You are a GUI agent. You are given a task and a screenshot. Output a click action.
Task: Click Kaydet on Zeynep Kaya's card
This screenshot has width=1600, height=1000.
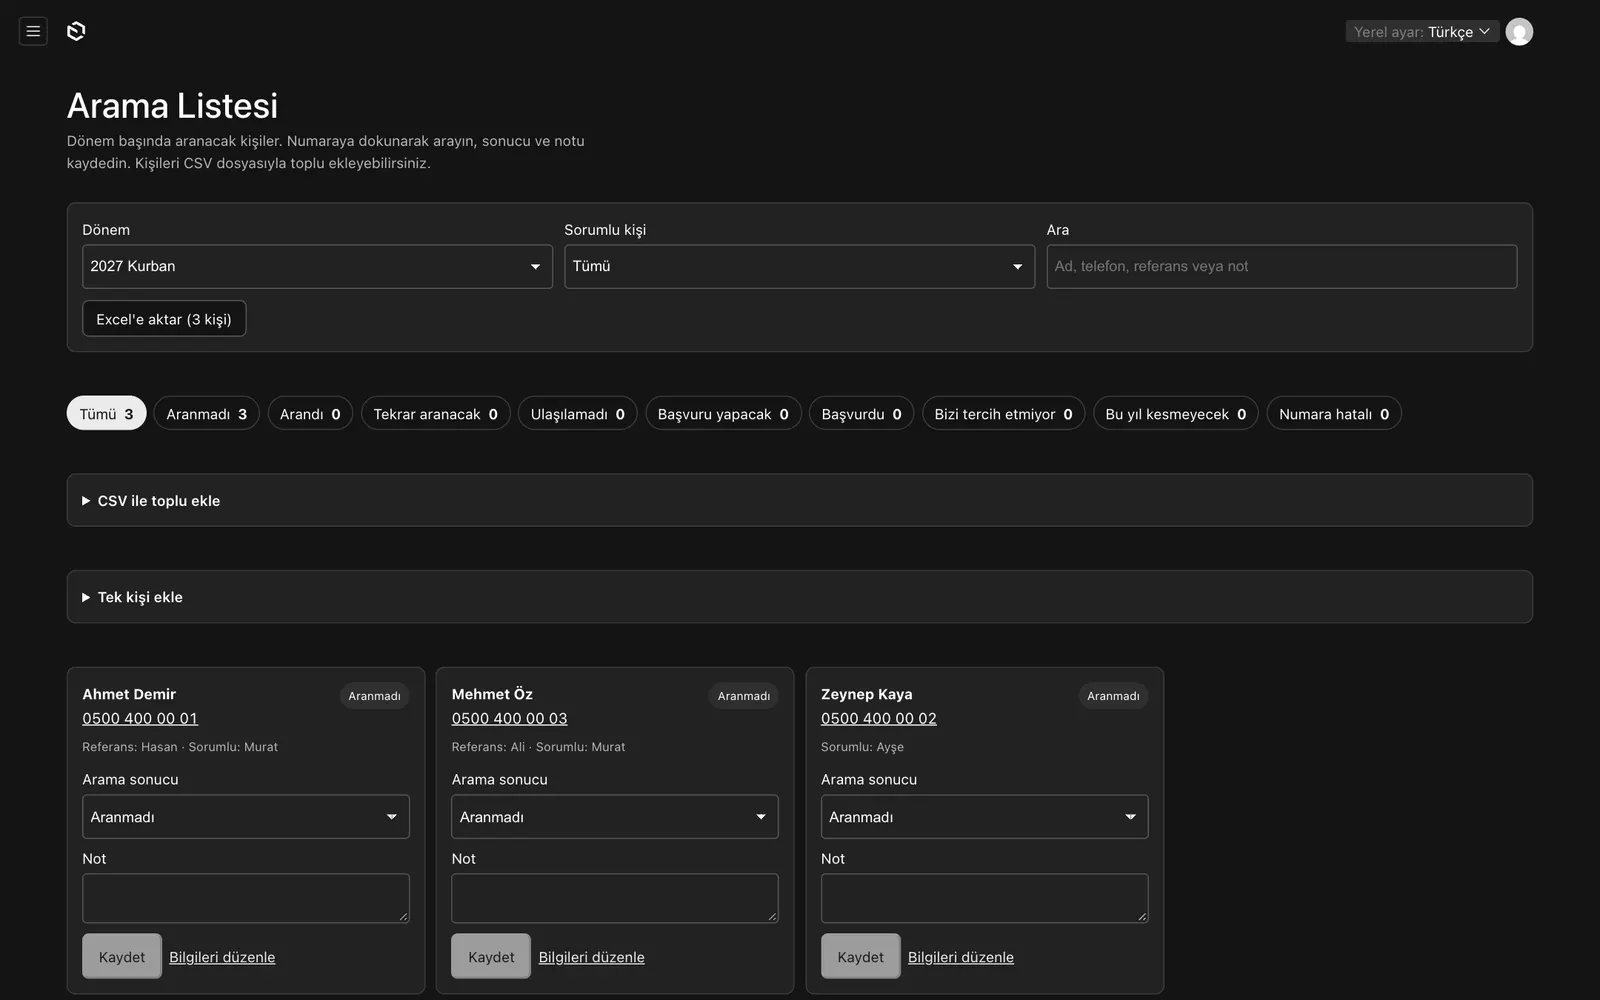pos(861,957)
